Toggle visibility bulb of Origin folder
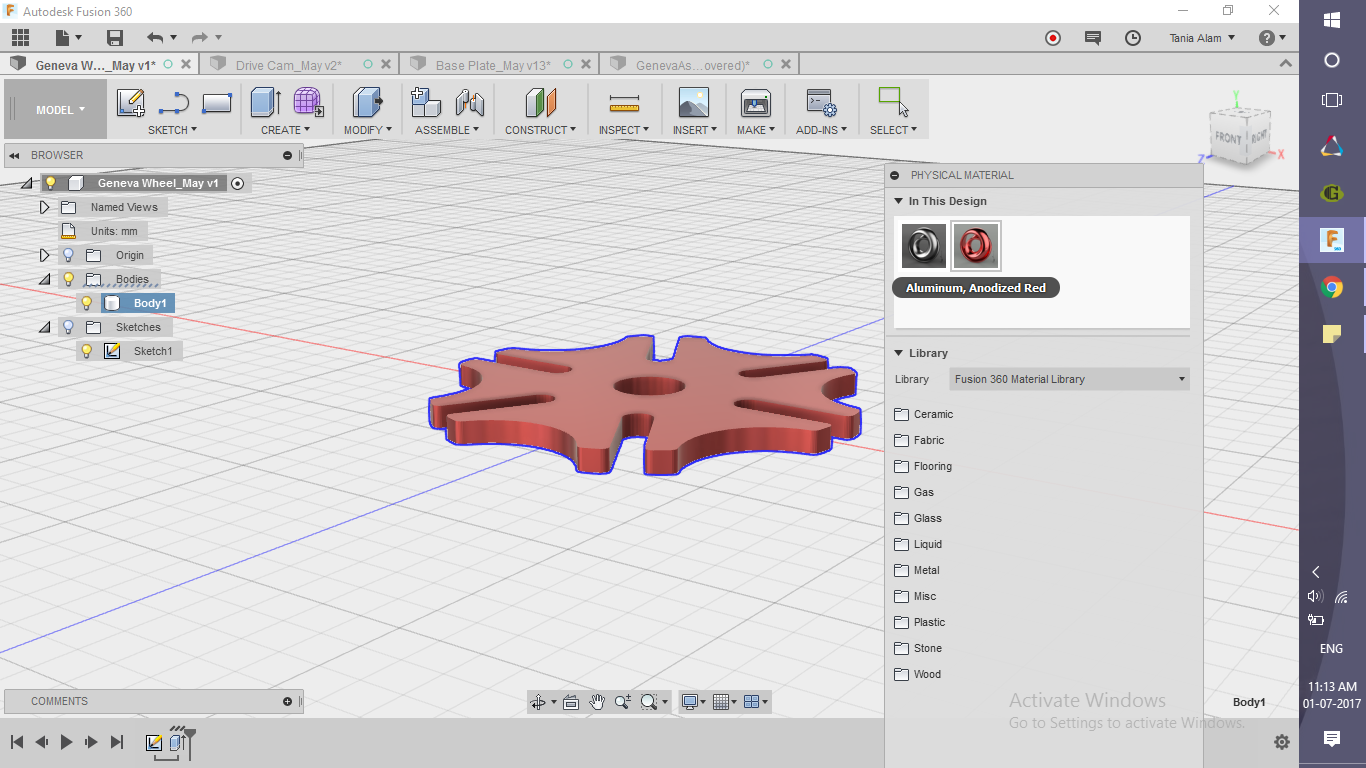The image size is (1366, 768). click(68, 255)
